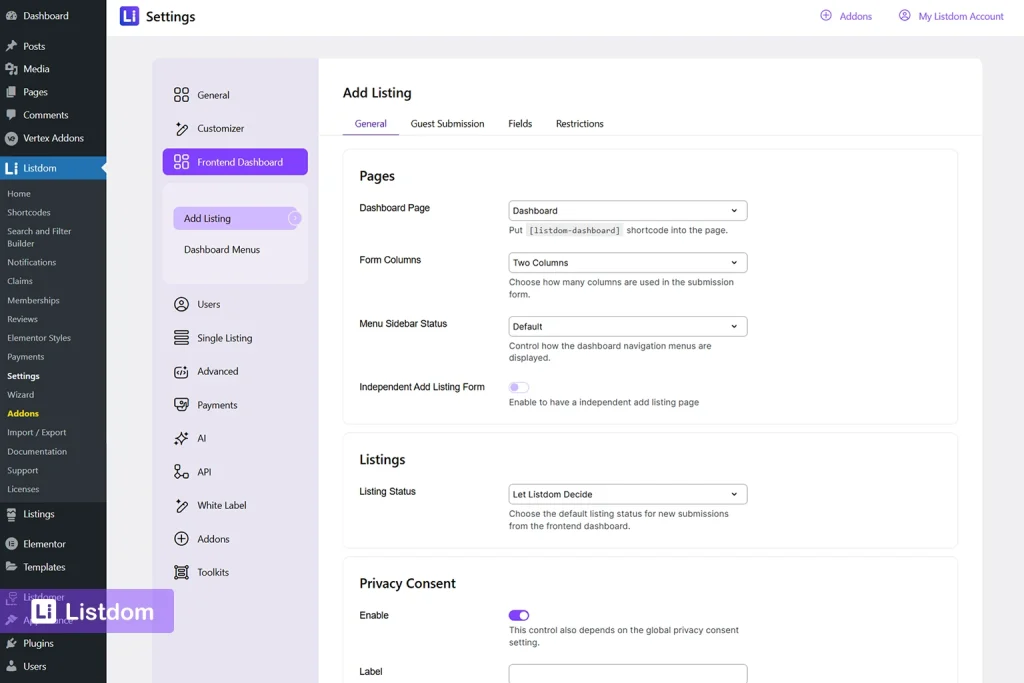Open the Listing Status dropdown

coord(627,493)
